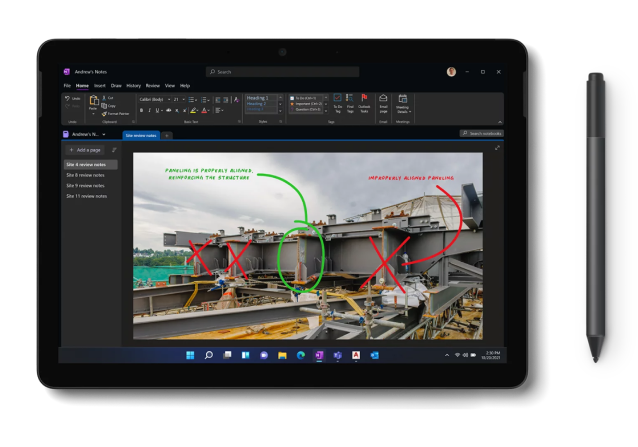Click the To Do Tag icon
Viewport: 638px width, 447px height.
click(x=338, y=101)
